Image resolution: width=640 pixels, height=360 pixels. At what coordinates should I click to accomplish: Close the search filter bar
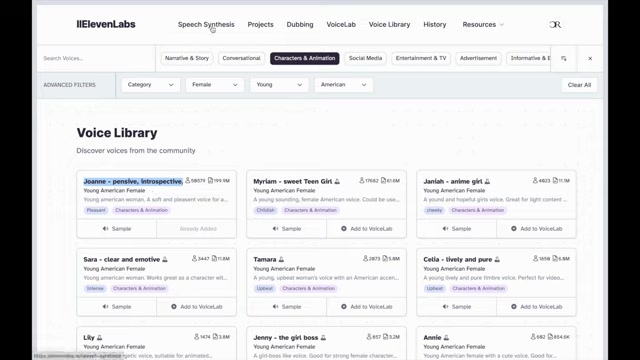click(590, 58)
